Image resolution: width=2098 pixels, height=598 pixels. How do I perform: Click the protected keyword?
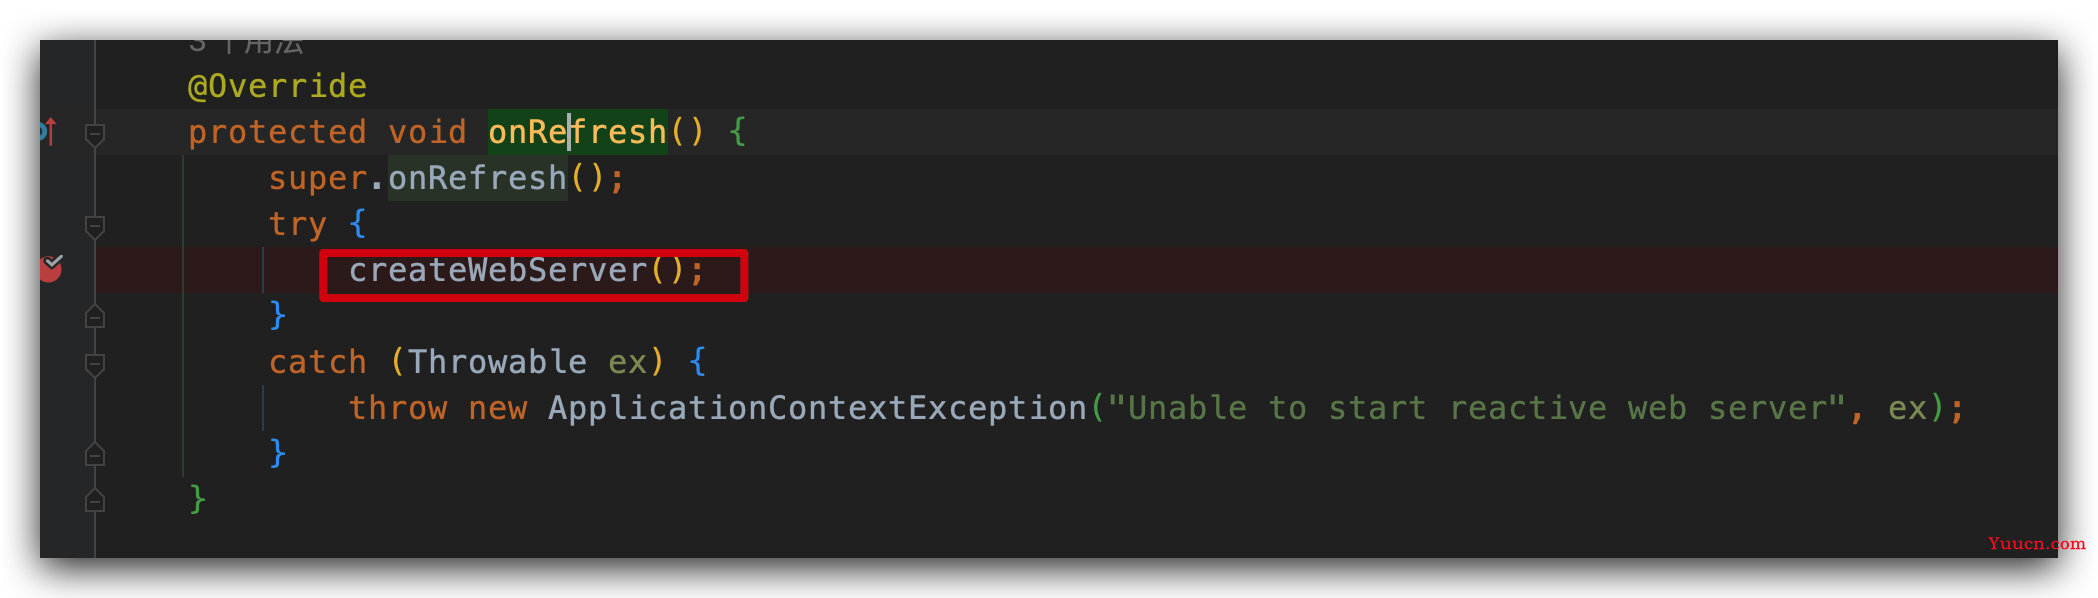click(x=277, y=132)
